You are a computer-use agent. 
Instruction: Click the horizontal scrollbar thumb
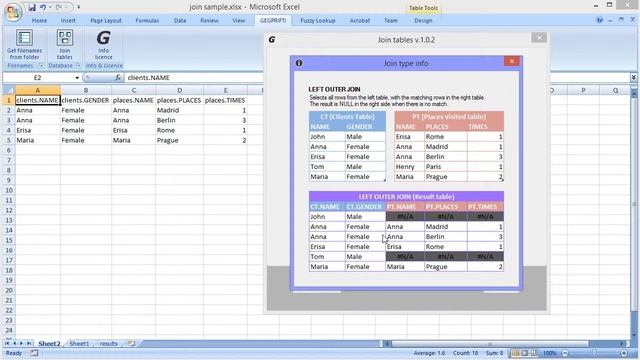[x=490, y=344]
